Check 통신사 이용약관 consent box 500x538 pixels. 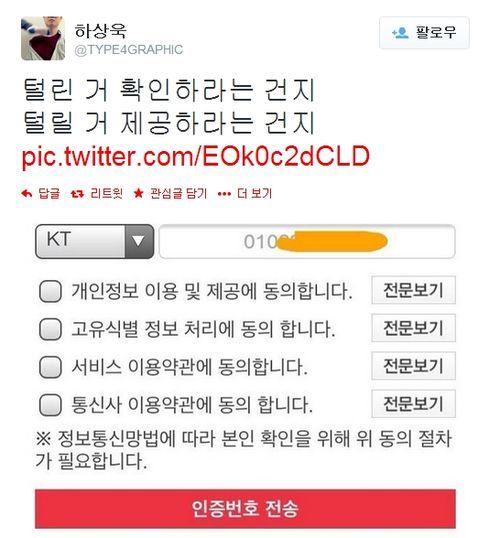[50, 405]
